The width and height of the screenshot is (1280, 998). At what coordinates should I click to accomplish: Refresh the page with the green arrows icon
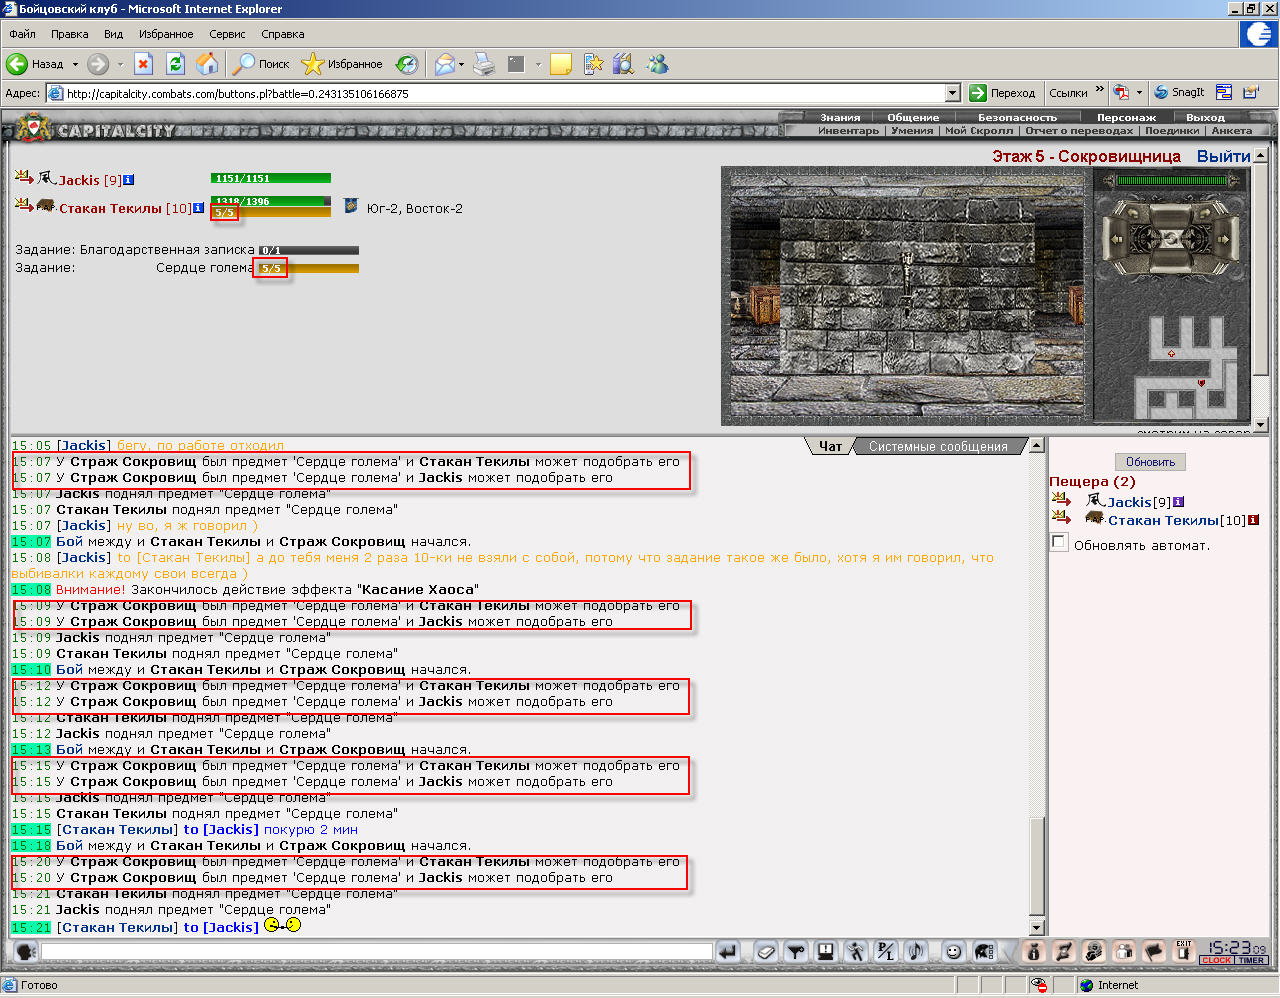[175, 64]
